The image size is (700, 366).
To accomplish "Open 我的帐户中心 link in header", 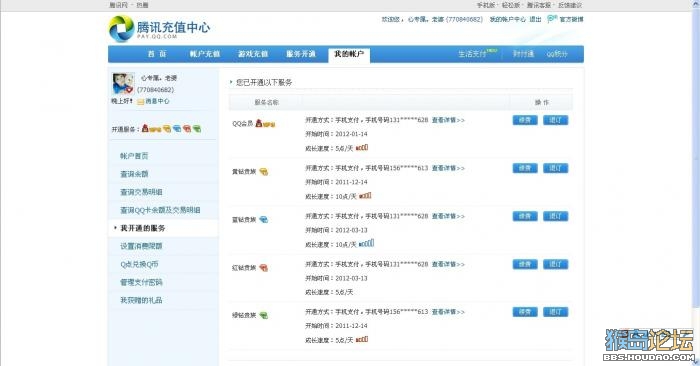I will pyautogui.click(x=508, y=19).
